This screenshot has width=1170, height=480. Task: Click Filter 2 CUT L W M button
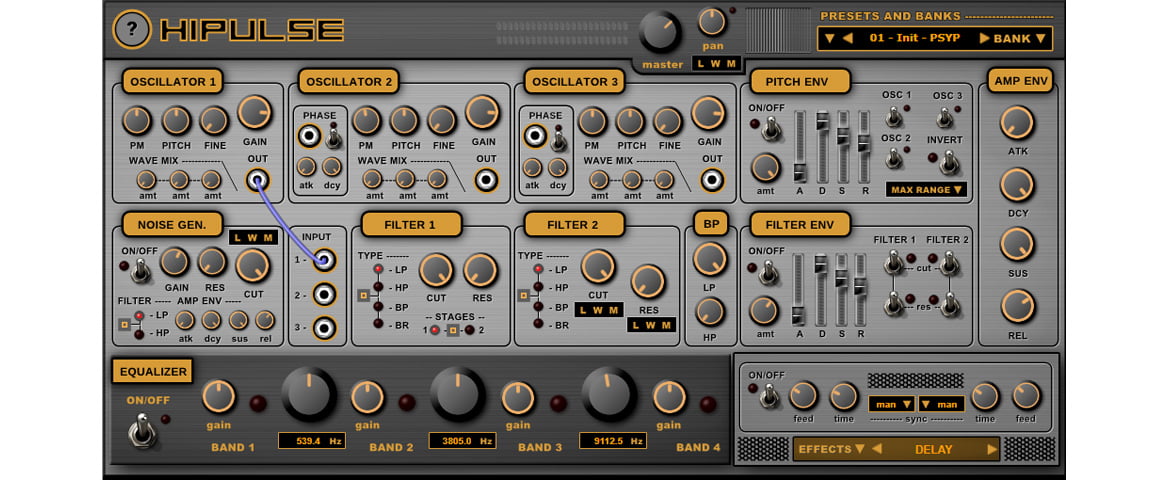(598, 309)
